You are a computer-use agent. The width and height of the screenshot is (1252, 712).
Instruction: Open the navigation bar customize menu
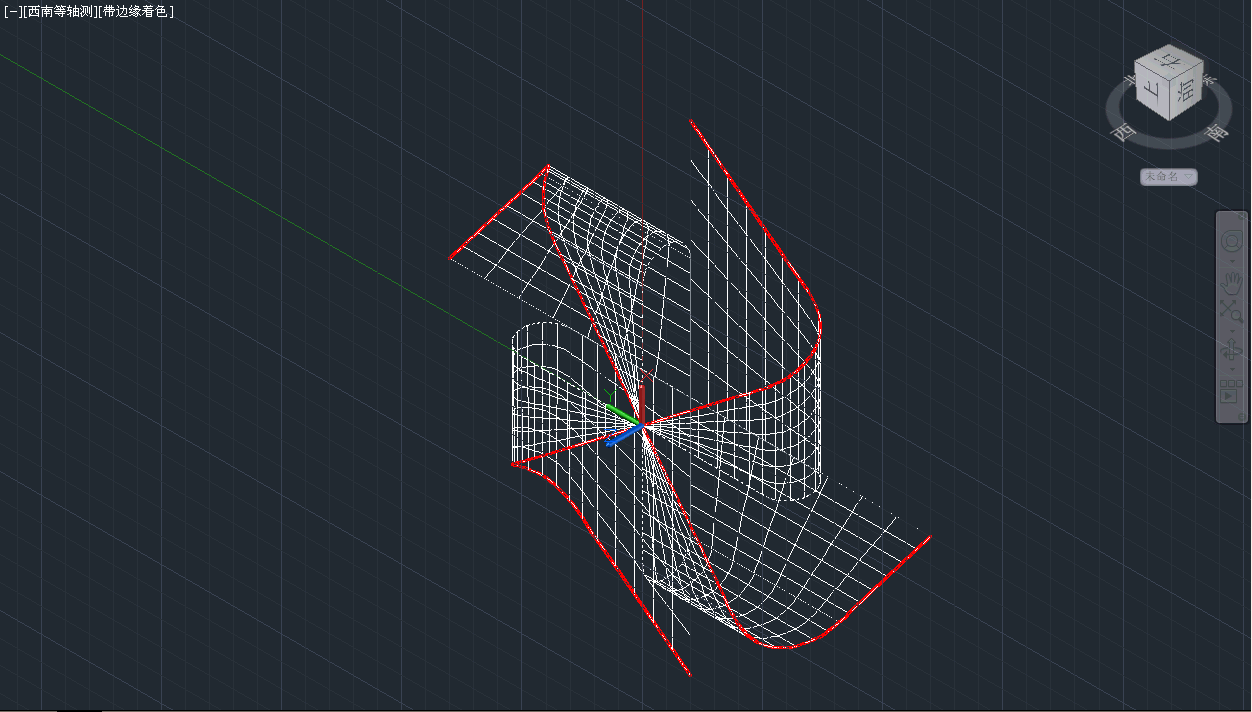coord(1241,416)
